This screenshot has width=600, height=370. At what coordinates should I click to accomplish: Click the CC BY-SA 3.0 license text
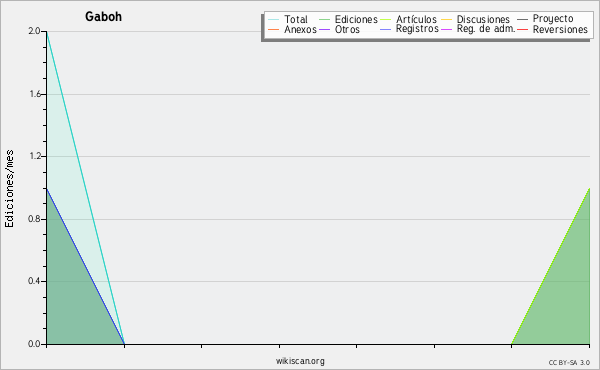click(569, 363)
